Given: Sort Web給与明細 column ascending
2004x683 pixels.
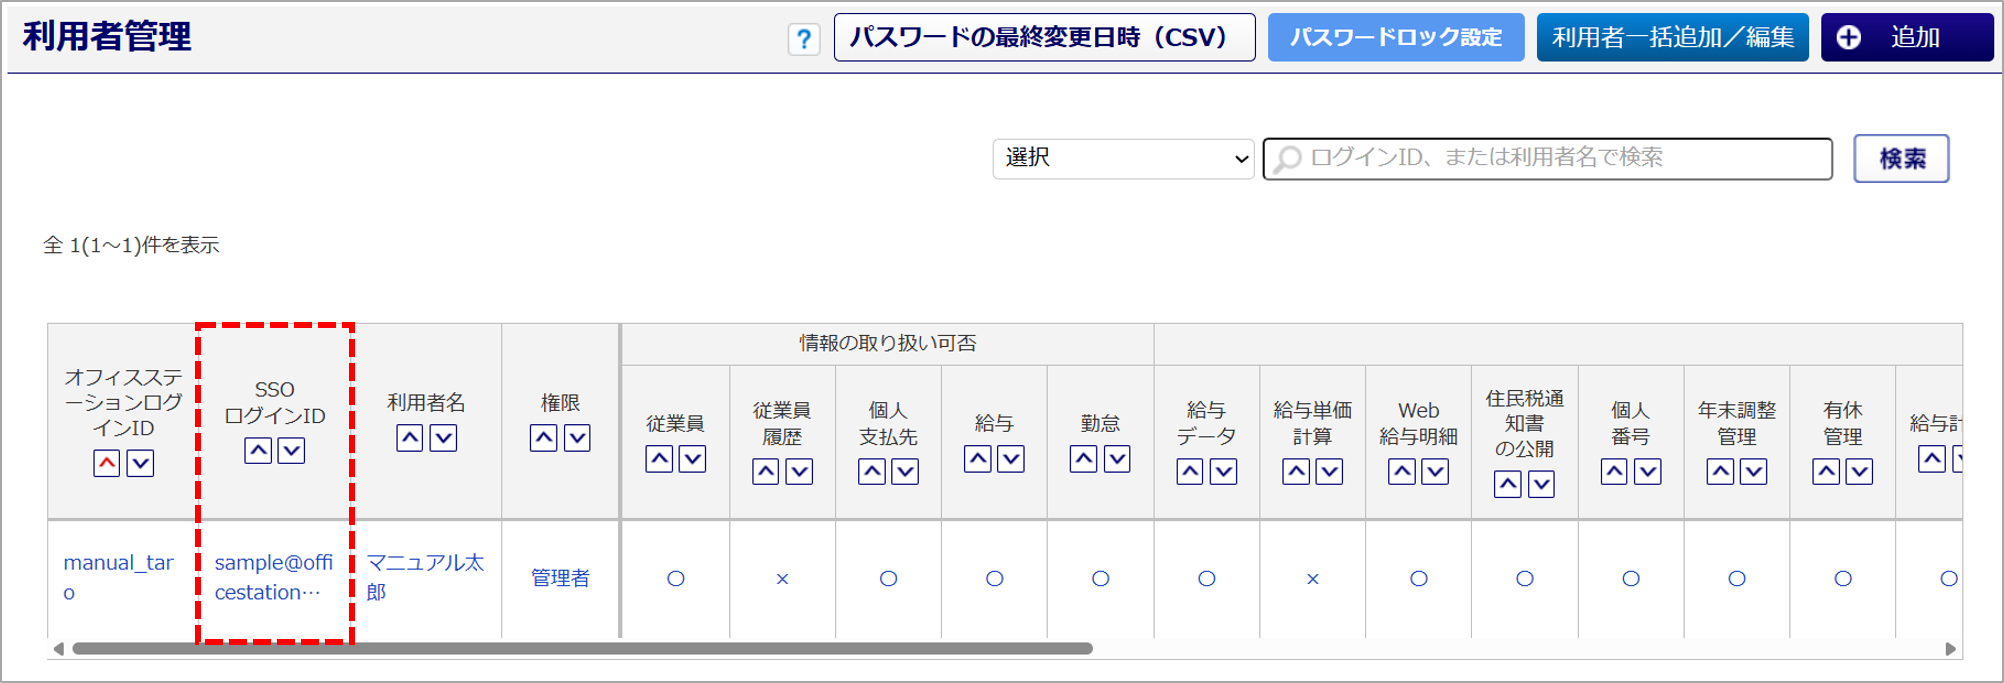Looking at the screenshot, I should coord(1401,472).
